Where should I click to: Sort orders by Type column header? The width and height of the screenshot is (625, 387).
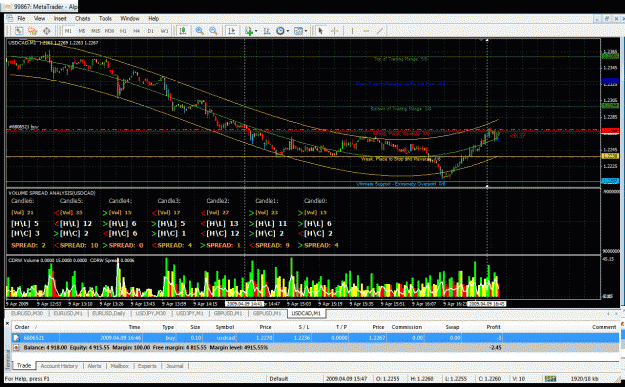[x=168, y=327]
